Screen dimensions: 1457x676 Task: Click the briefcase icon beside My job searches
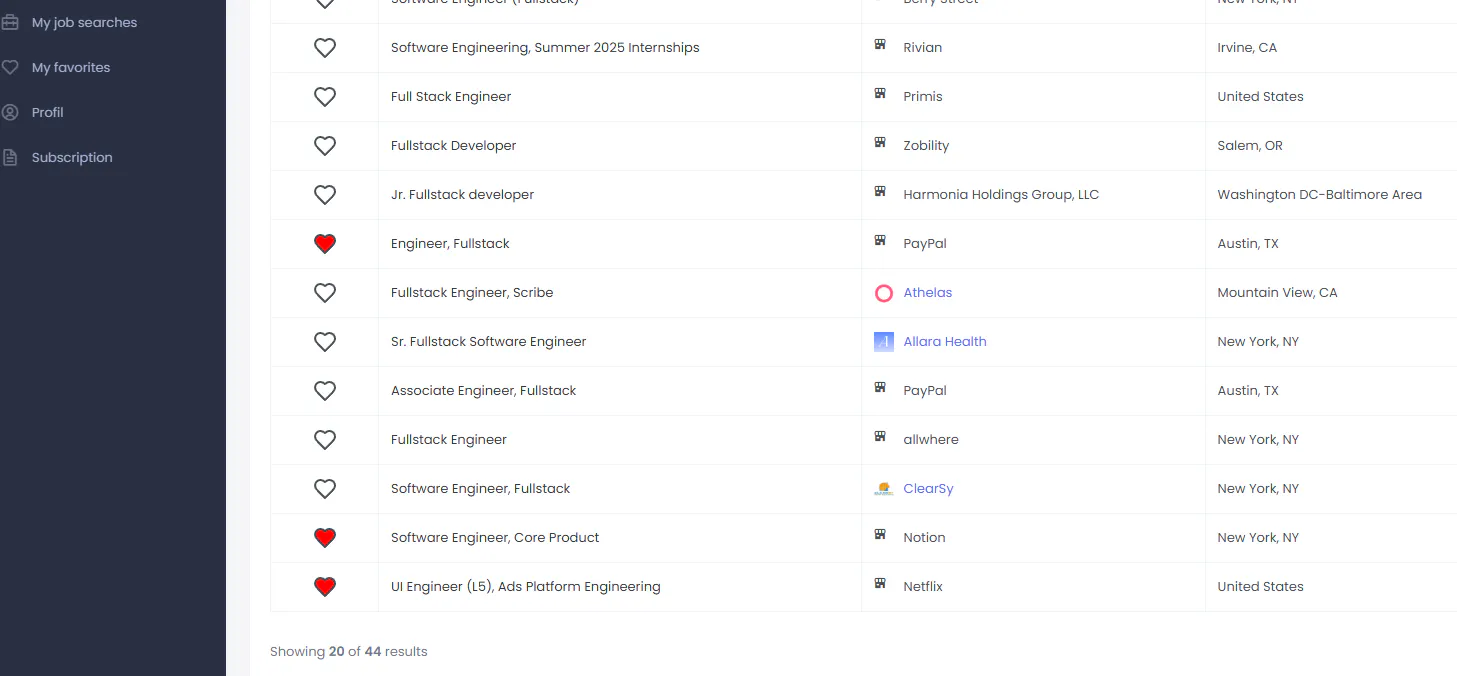[x=10, y=22]
